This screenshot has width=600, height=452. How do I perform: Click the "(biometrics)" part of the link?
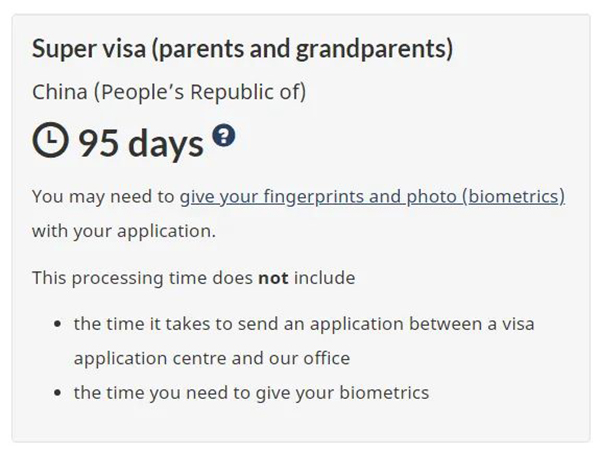513,196
